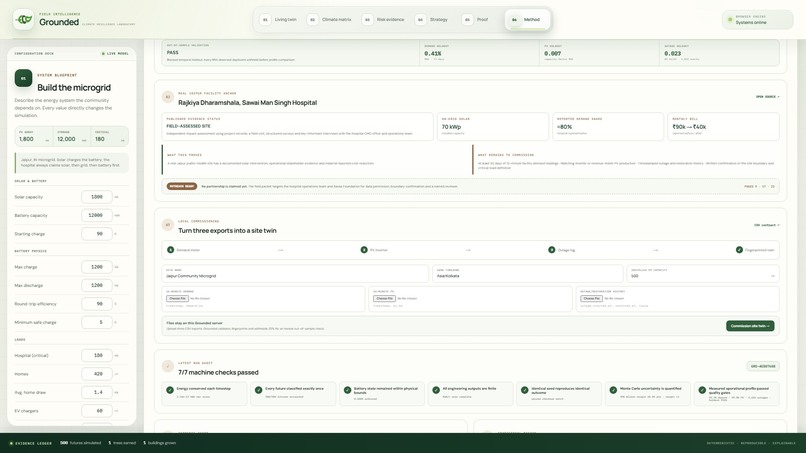
Task: Click the Max charge input field
Action: coord(97,267)
